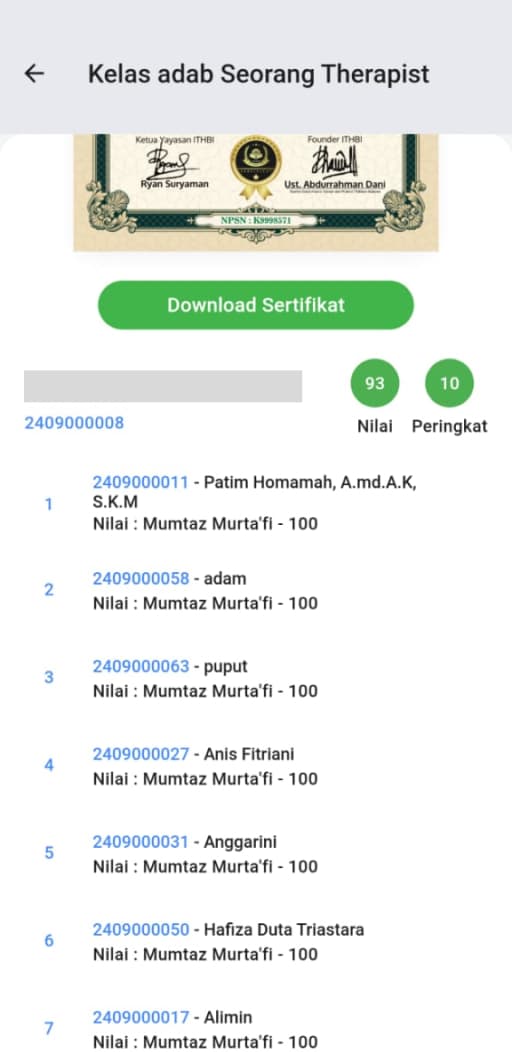Click the Download Sertifikat button

[256, 305]
